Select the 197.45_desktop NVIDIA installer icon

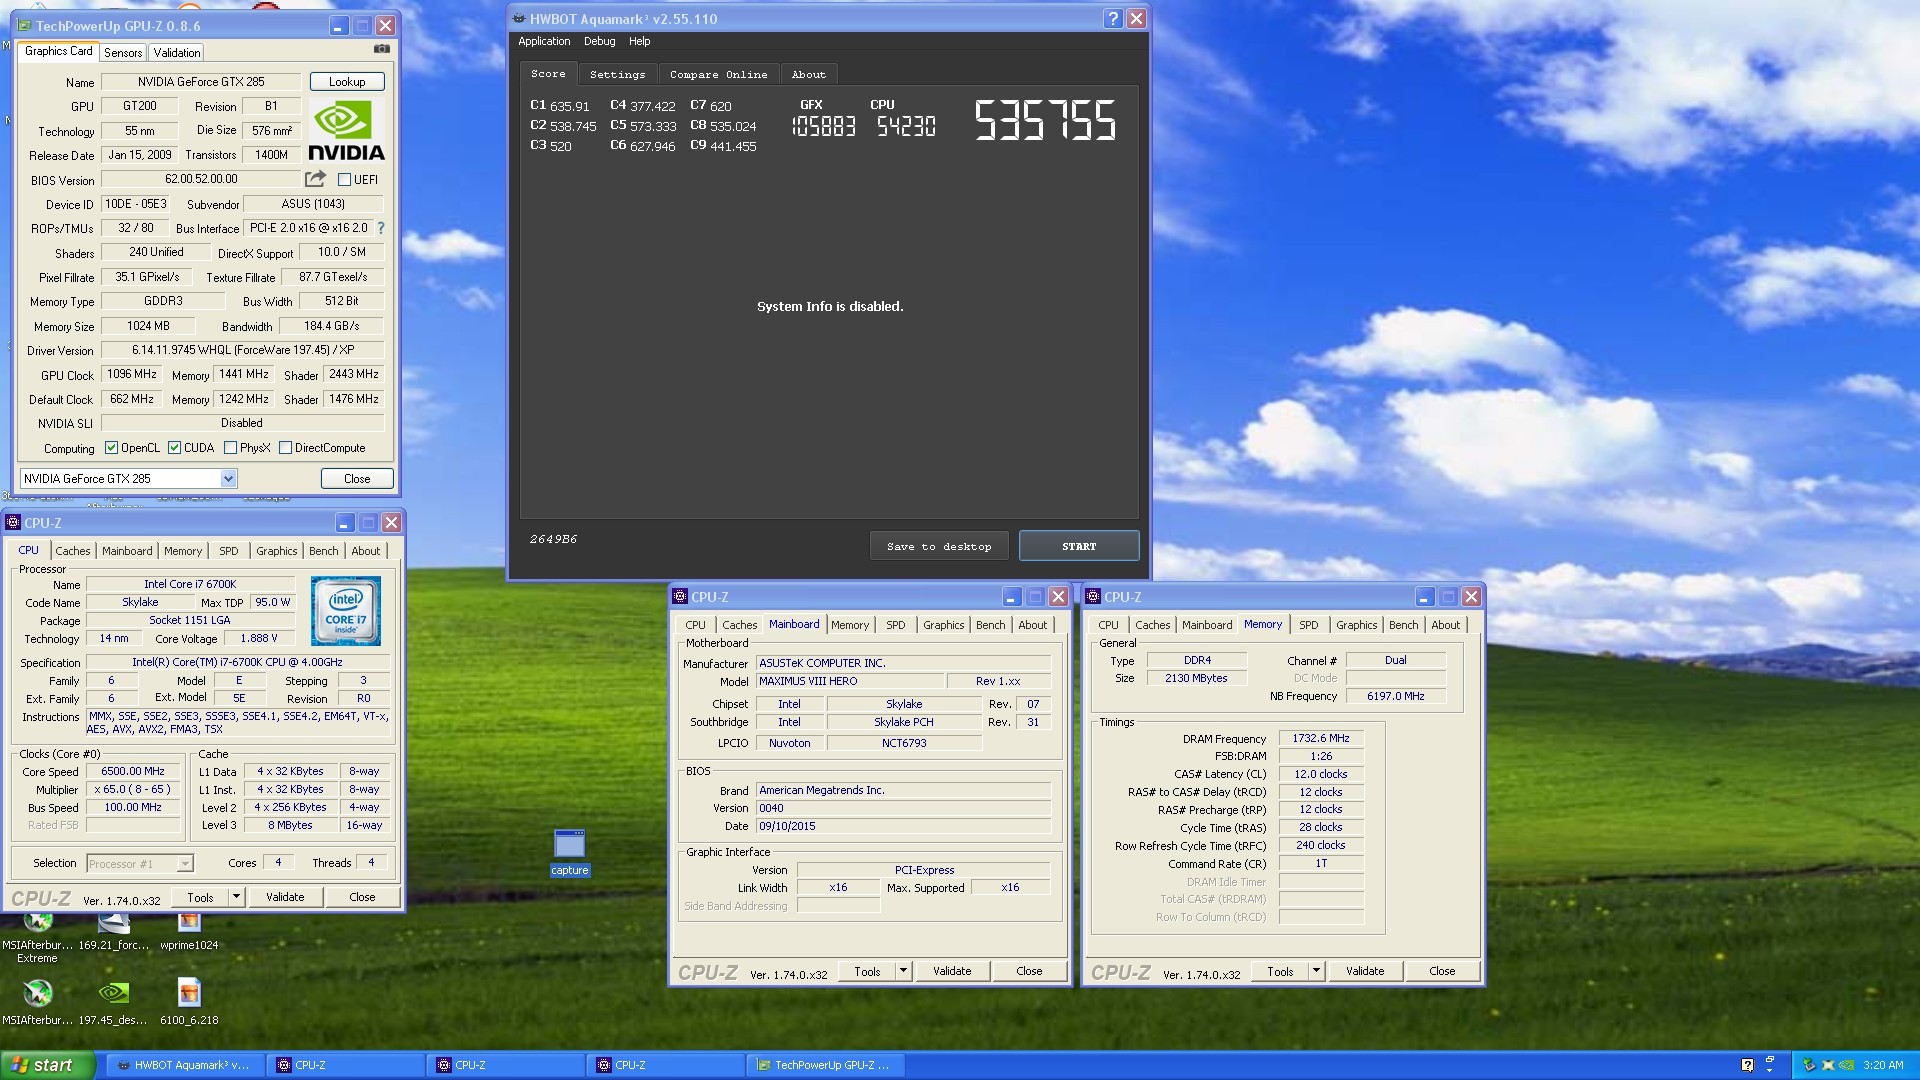tap(113, 1002)
